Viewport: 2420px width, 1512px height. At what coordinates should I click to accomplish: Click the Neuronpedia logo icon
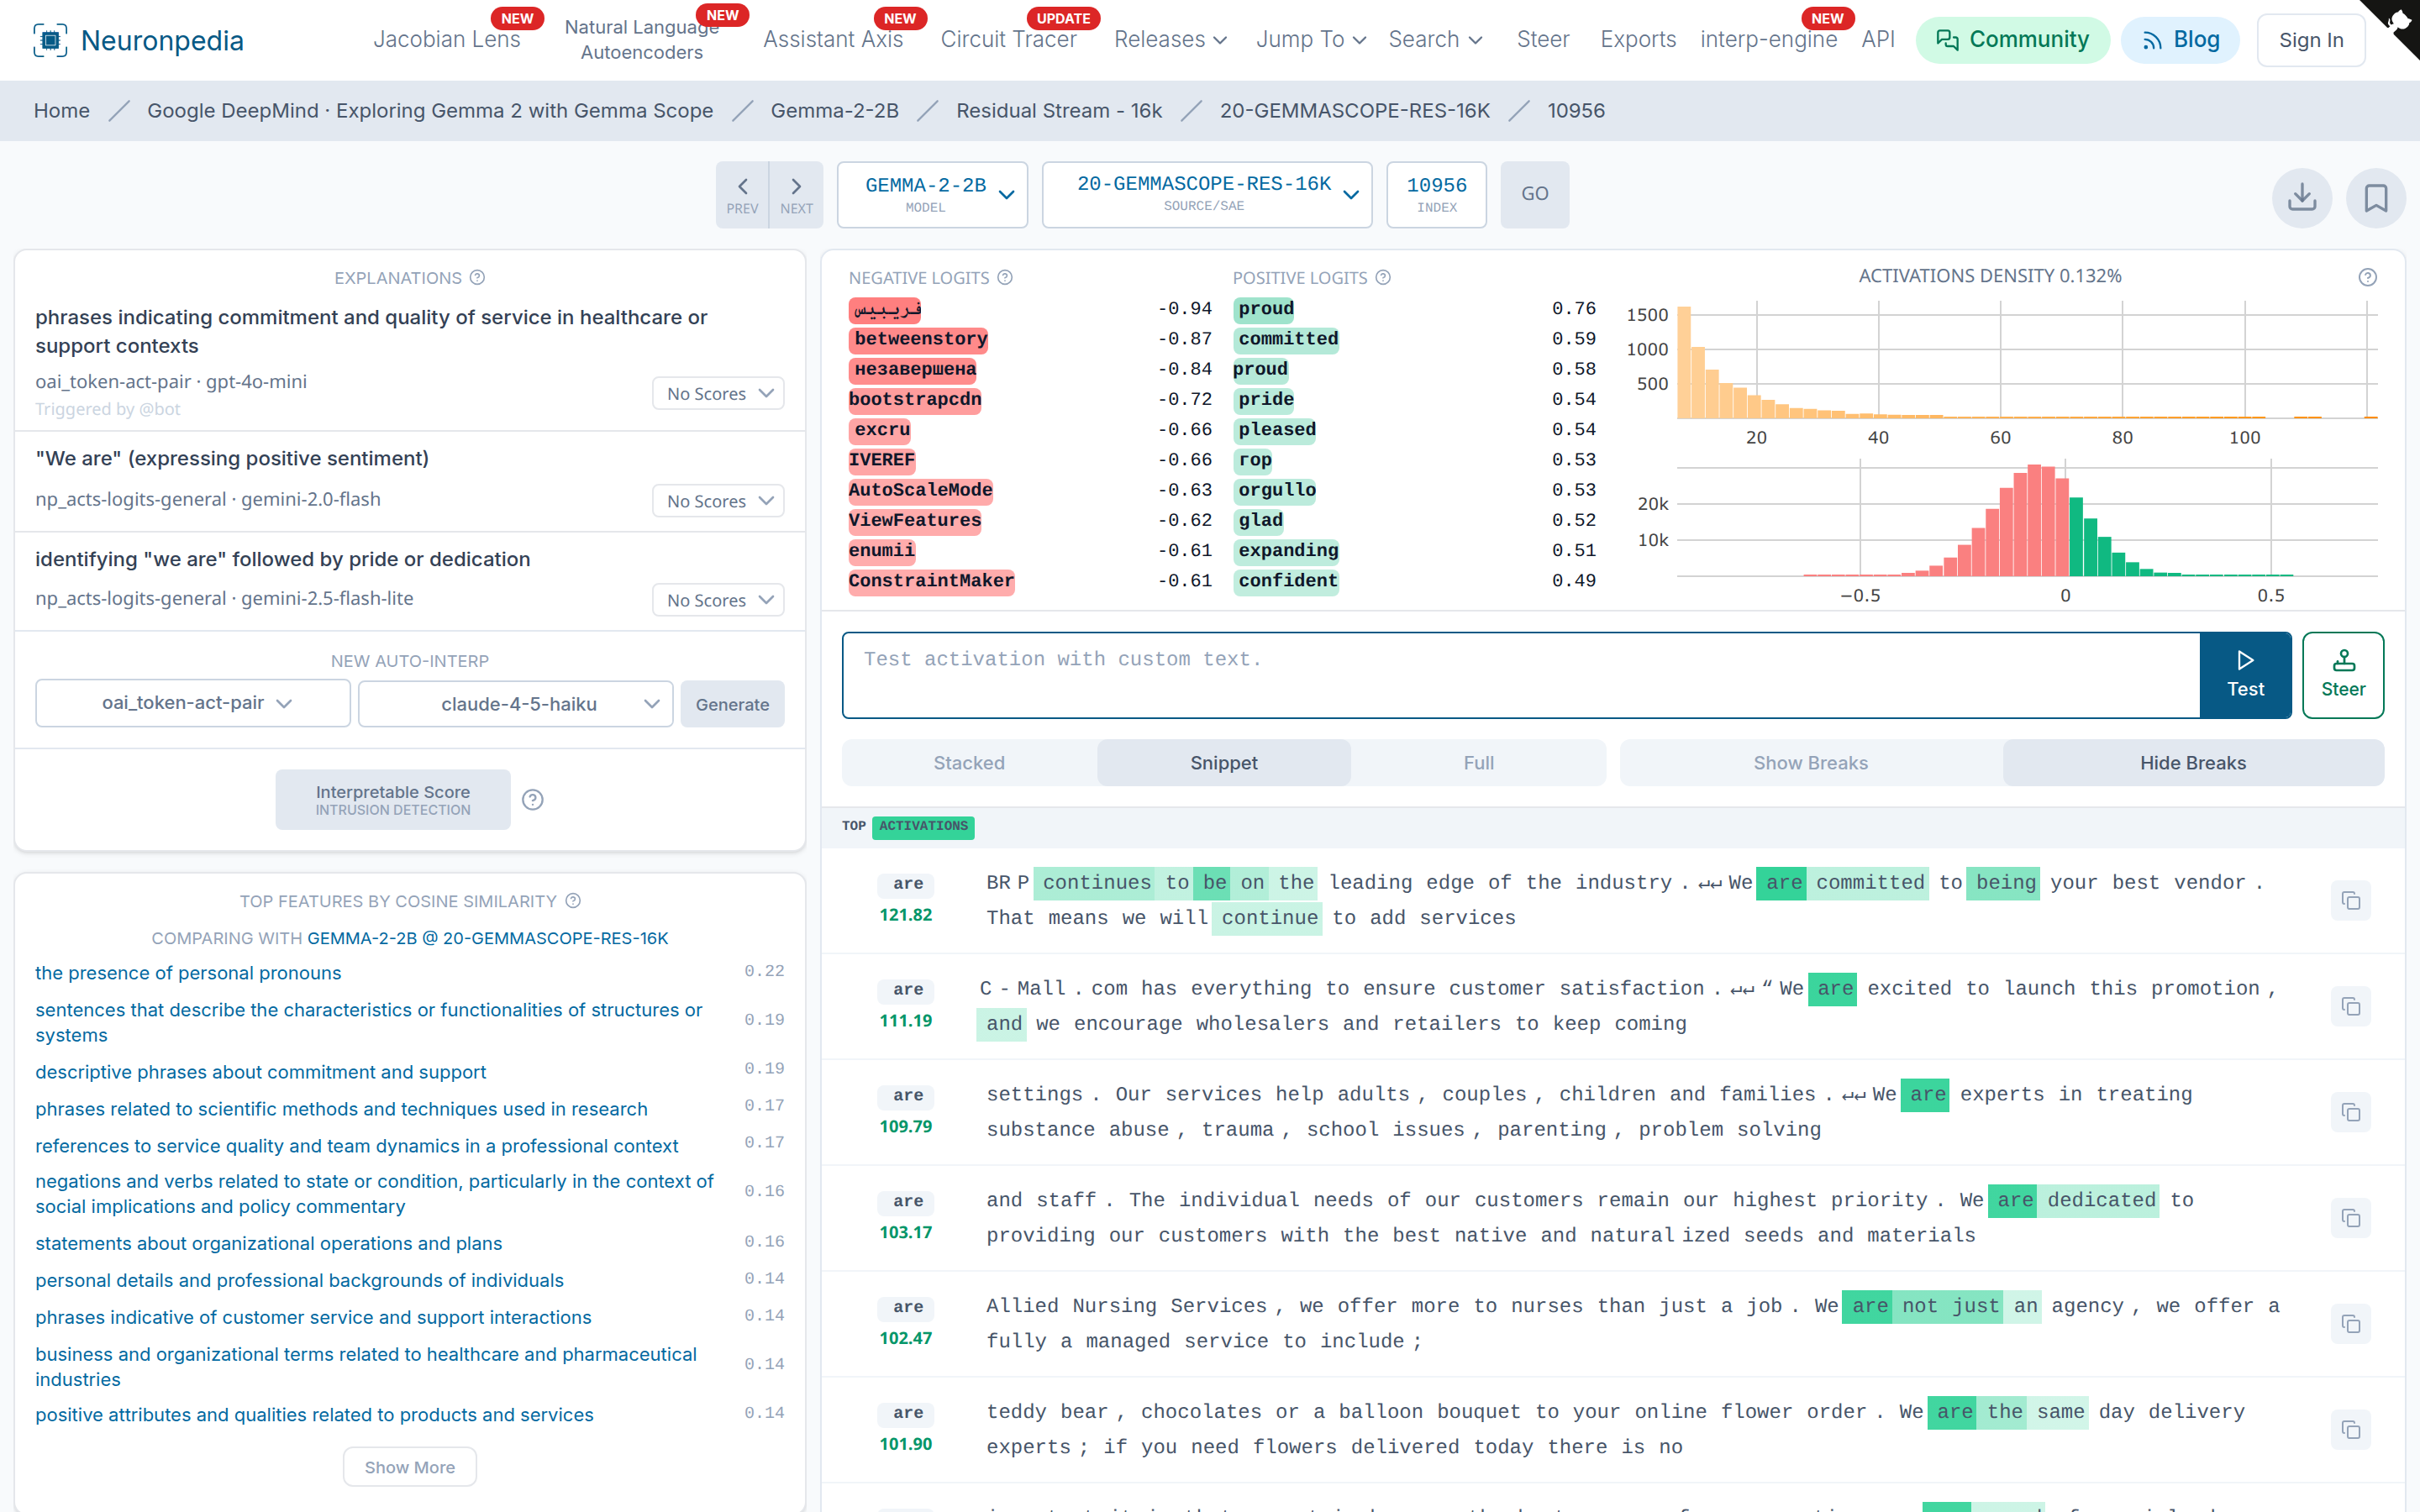pyautogui.click(x=50, y=40)
